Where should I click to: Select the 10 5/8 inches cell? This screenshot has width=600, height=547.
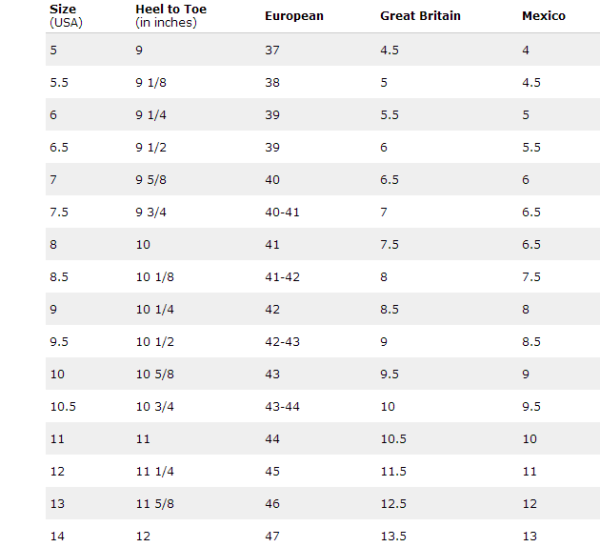pos(155,374)
